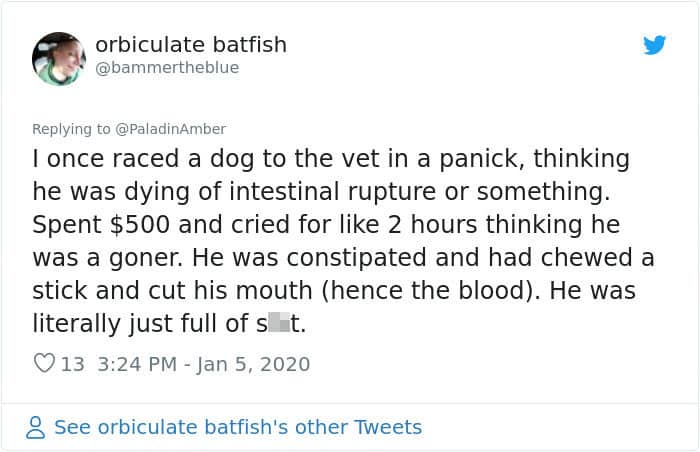700x452 pixels.
Task: See orbiculate batfish's other Tweets
Action: point(238,427)
